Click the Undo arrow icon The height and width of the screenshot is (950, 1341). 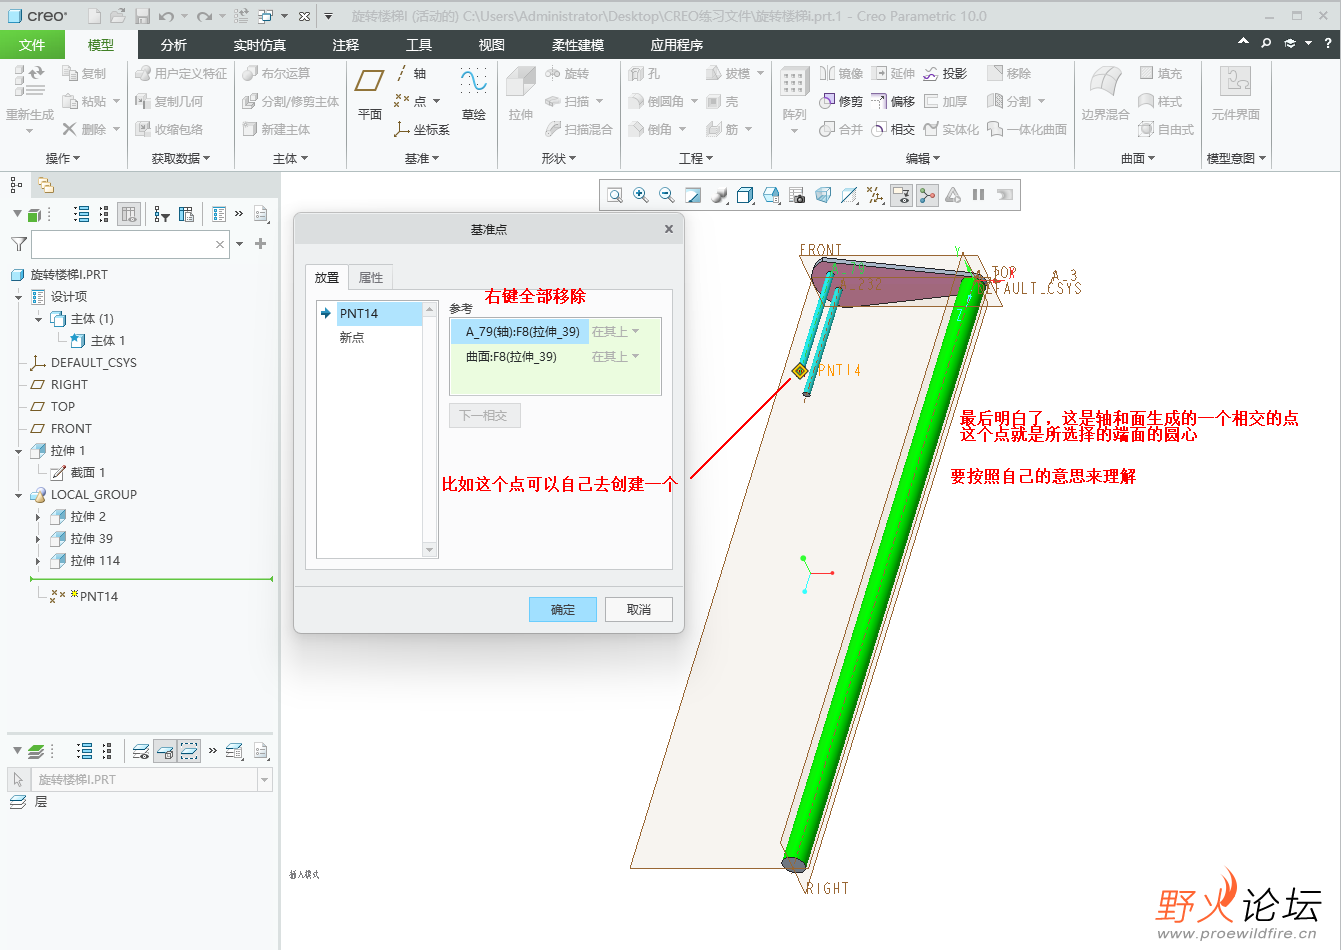click(166, 16)
